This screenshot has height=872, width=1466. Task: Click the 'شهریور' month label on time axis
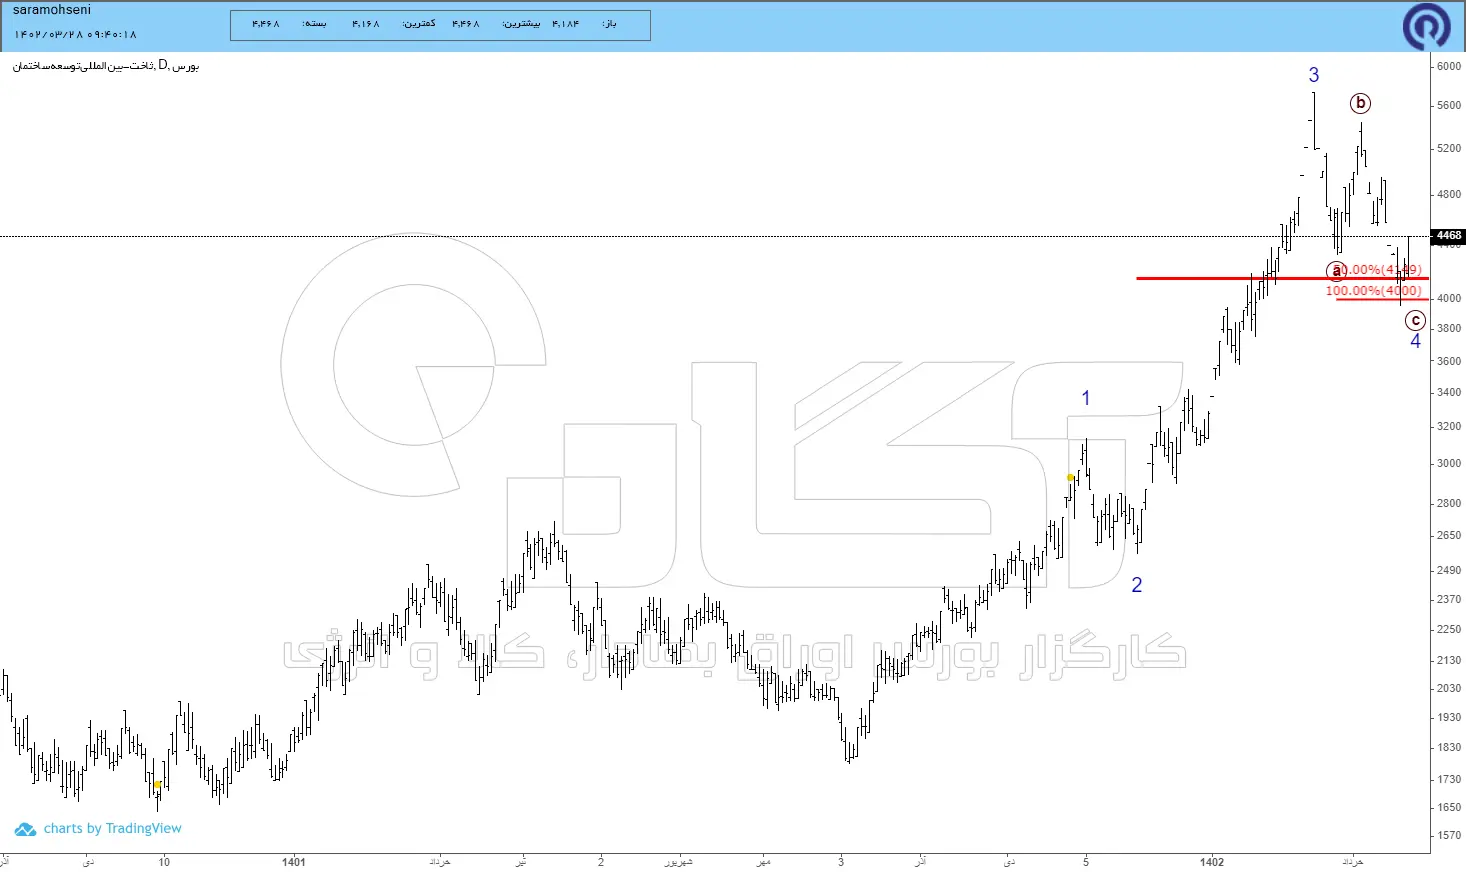[x=678, y=862]
